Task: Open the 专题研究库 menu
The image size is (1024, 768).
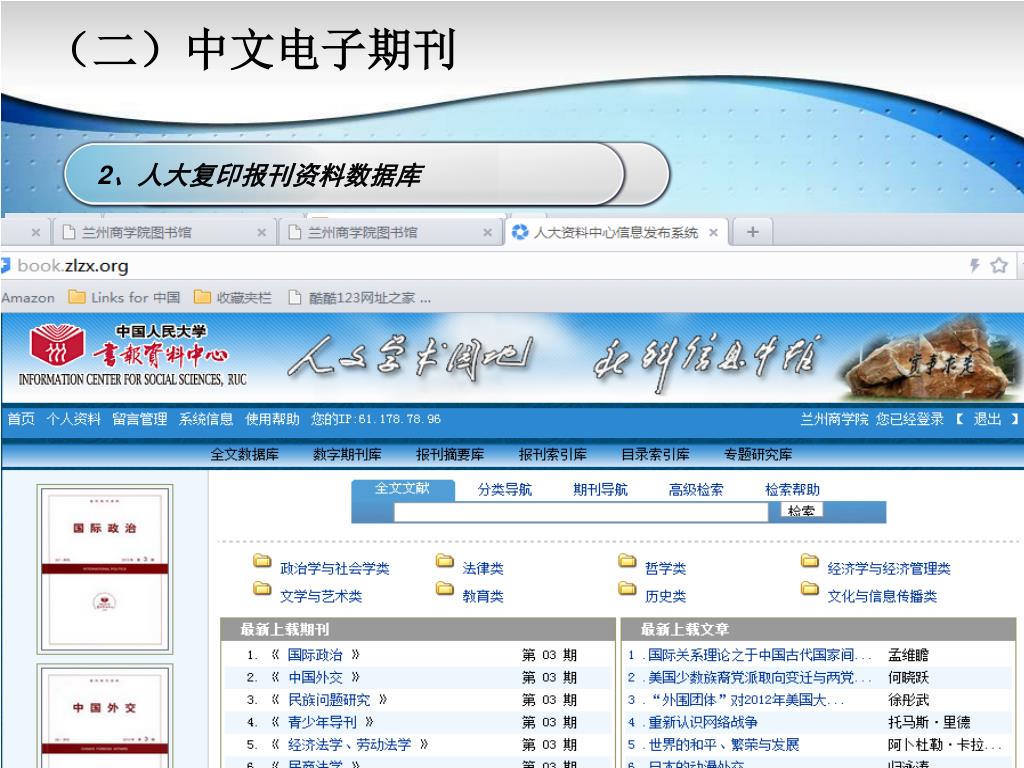Action: click(x=758, y=455)
